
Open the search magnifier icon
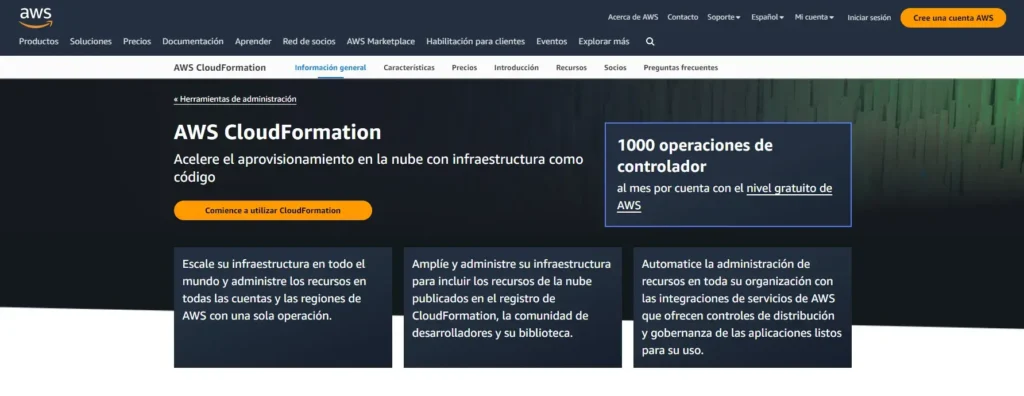pos(650,41)
